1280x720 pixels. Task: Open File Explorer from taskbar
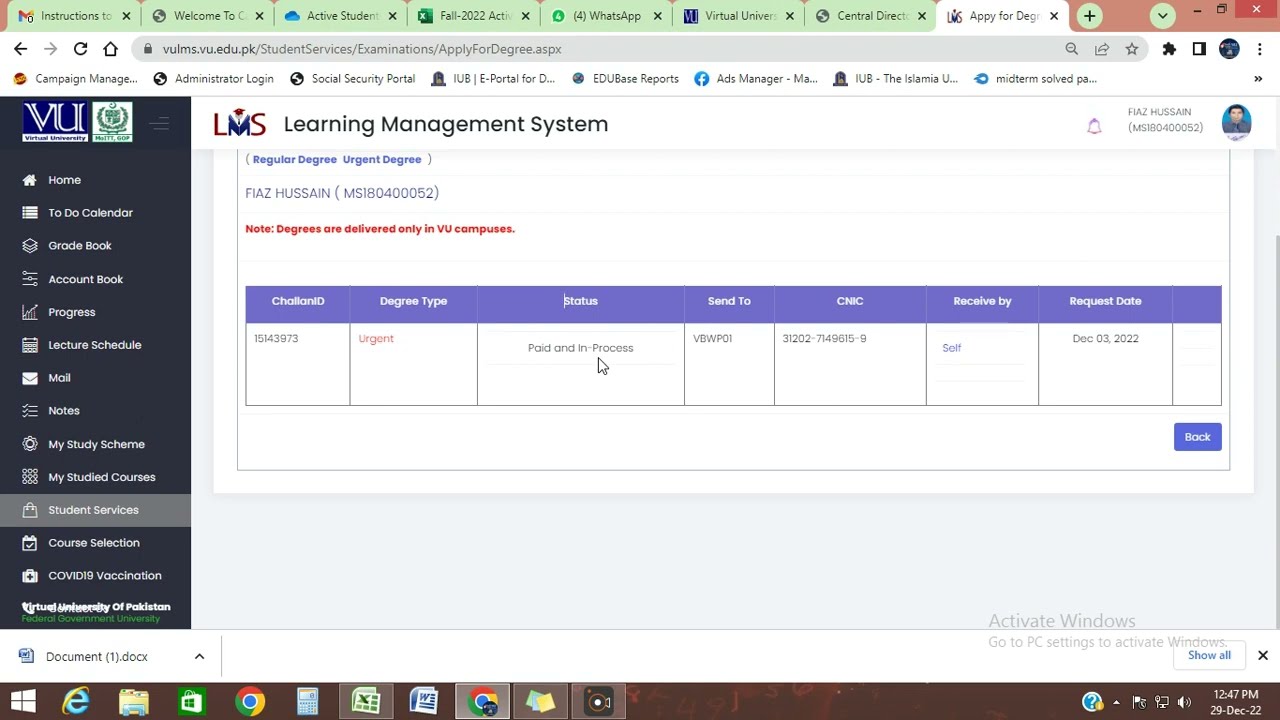point(133,702)
